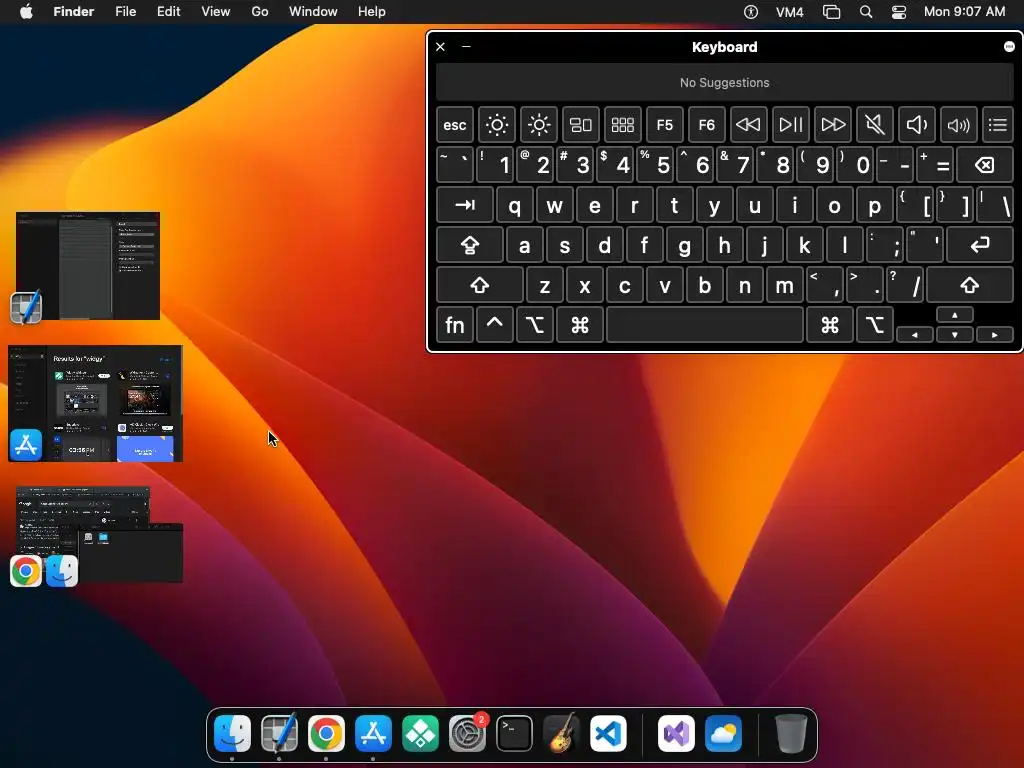Tap the volume up key

click(958, 125)
